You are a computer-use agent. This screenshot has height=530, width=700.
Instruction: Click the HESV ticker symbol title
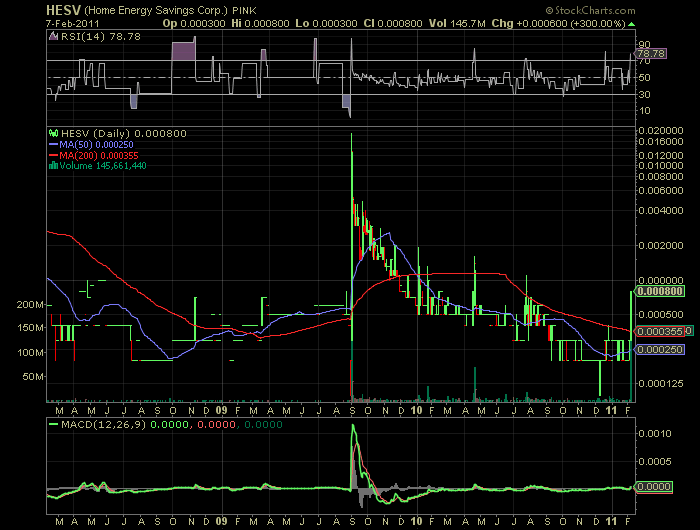coord(63,10)
